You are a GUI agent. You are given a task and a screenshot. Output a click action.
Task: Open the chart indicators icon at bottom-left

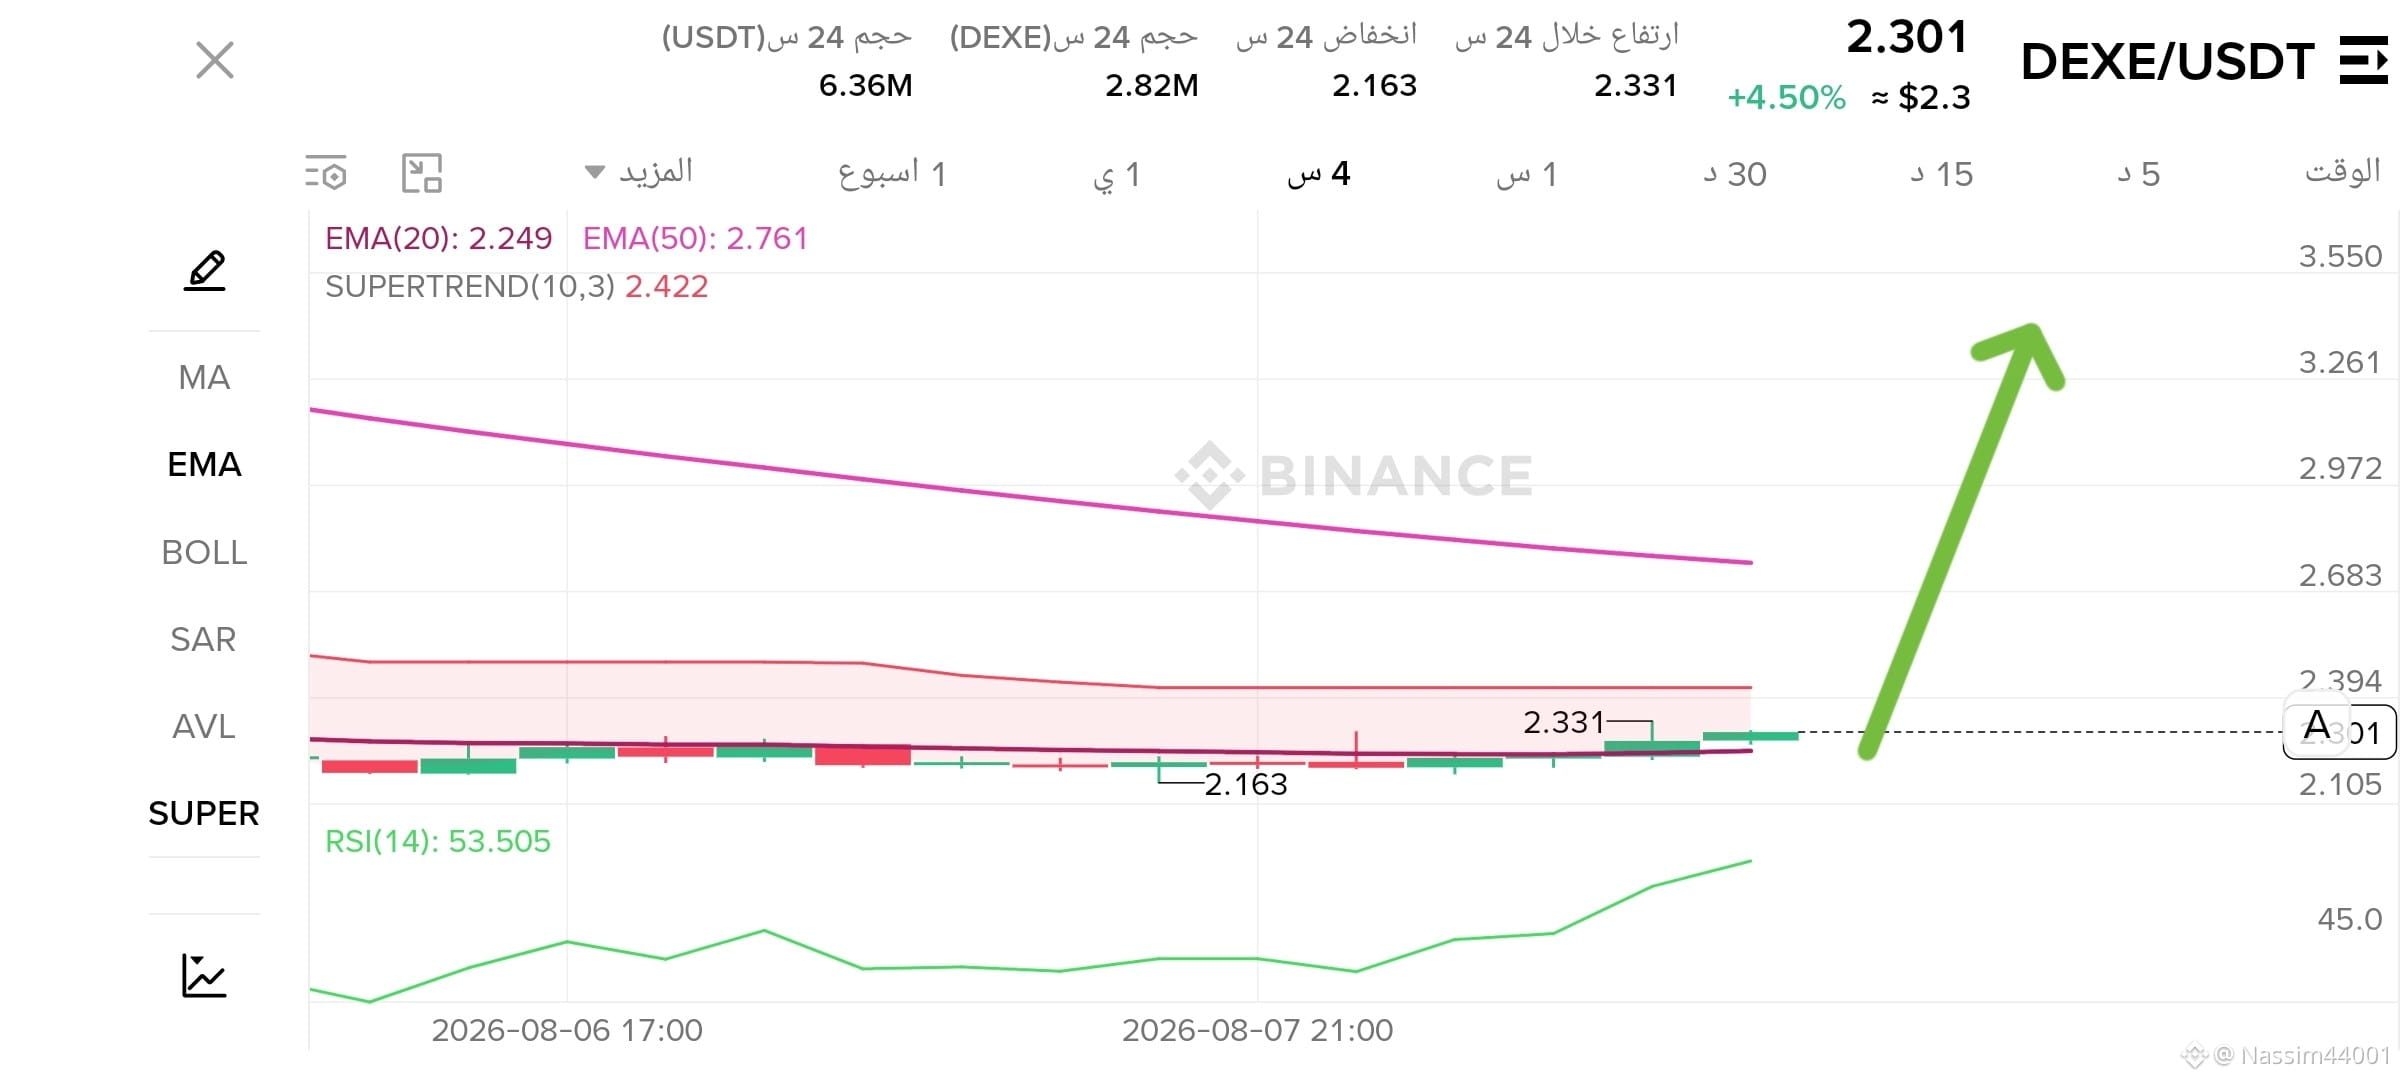coord(204,975)
